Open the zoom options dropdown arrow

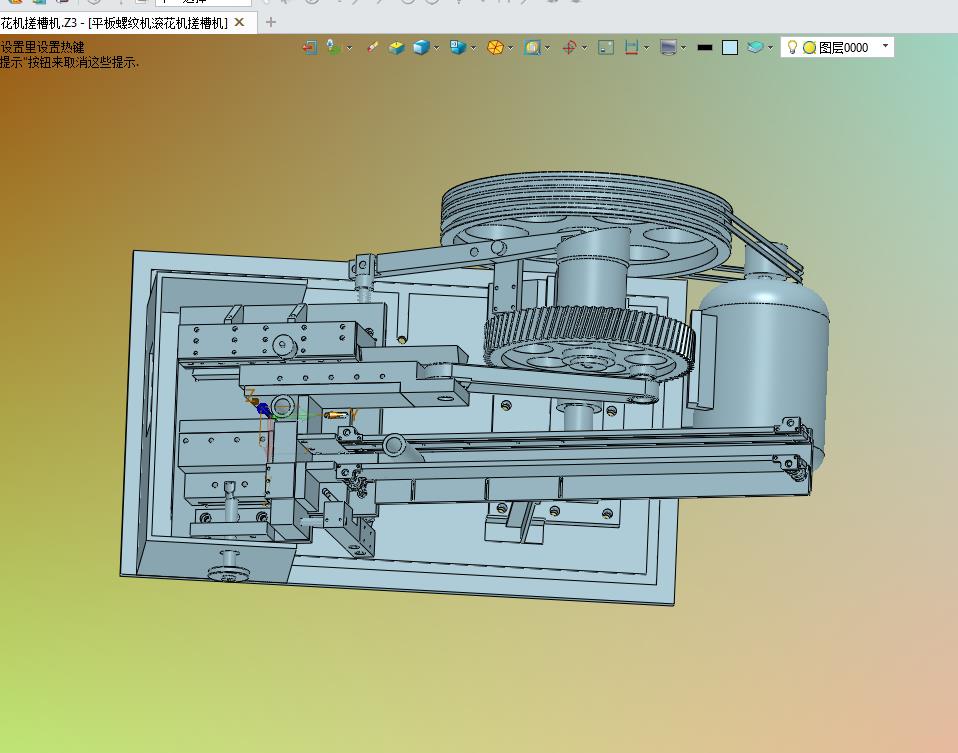[547, 48]
